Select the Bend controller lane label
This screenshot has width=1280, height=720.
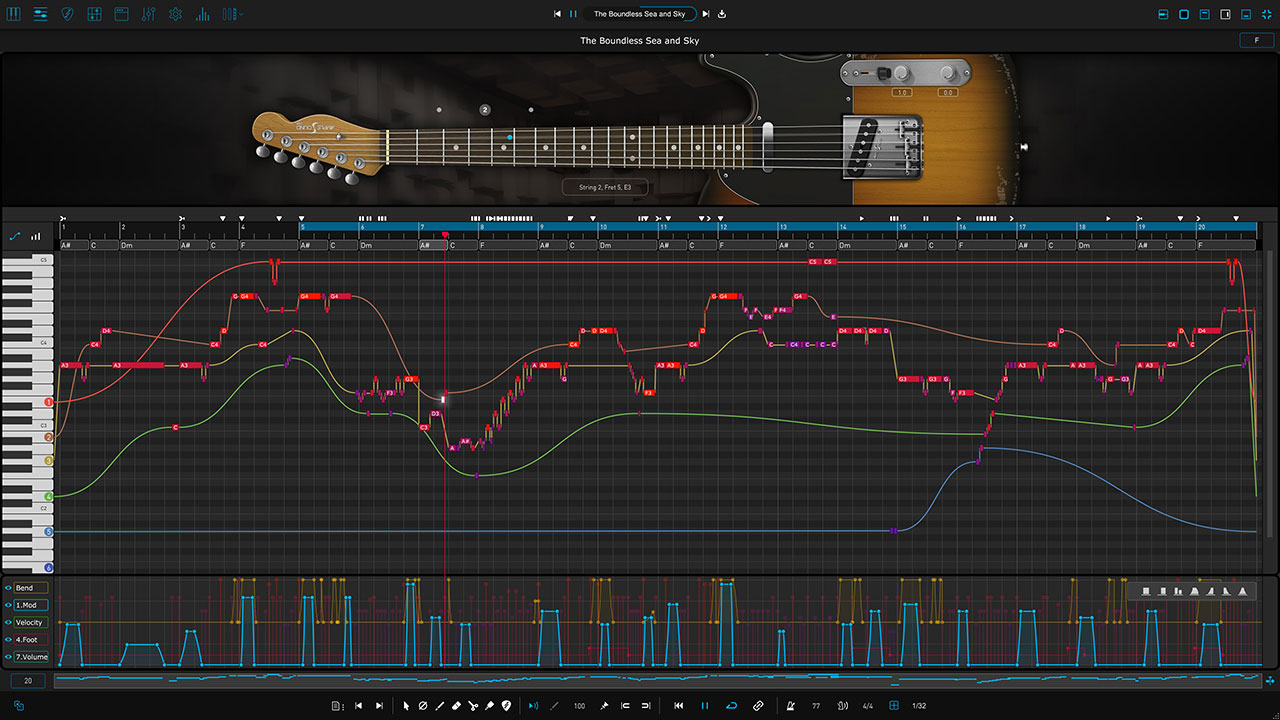pos(30,588)
